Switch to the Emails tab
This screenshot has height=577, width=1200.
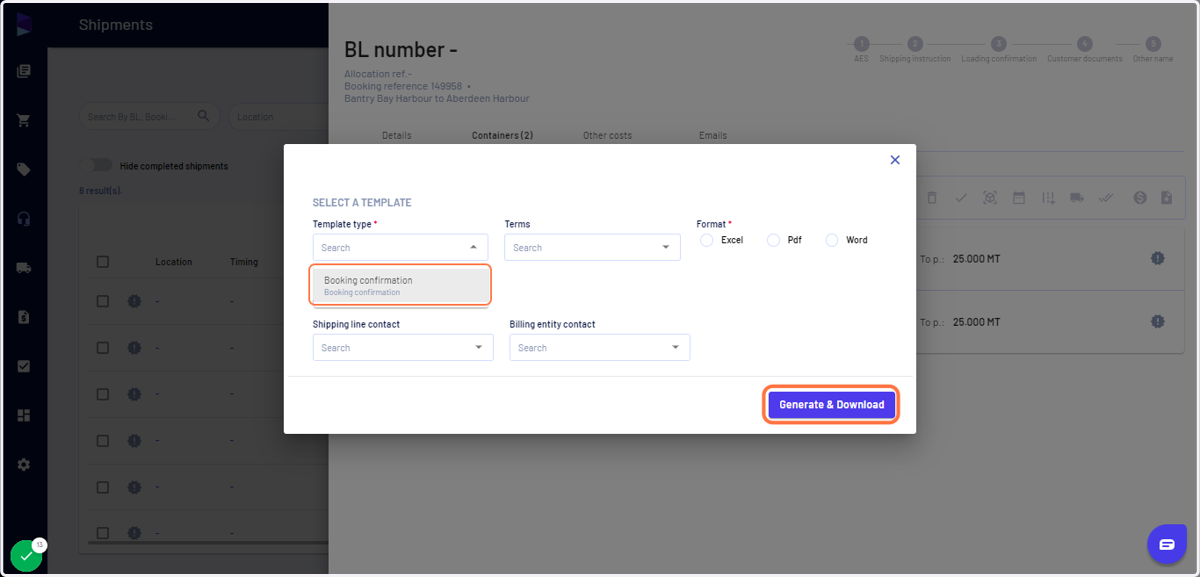(713, 135)
